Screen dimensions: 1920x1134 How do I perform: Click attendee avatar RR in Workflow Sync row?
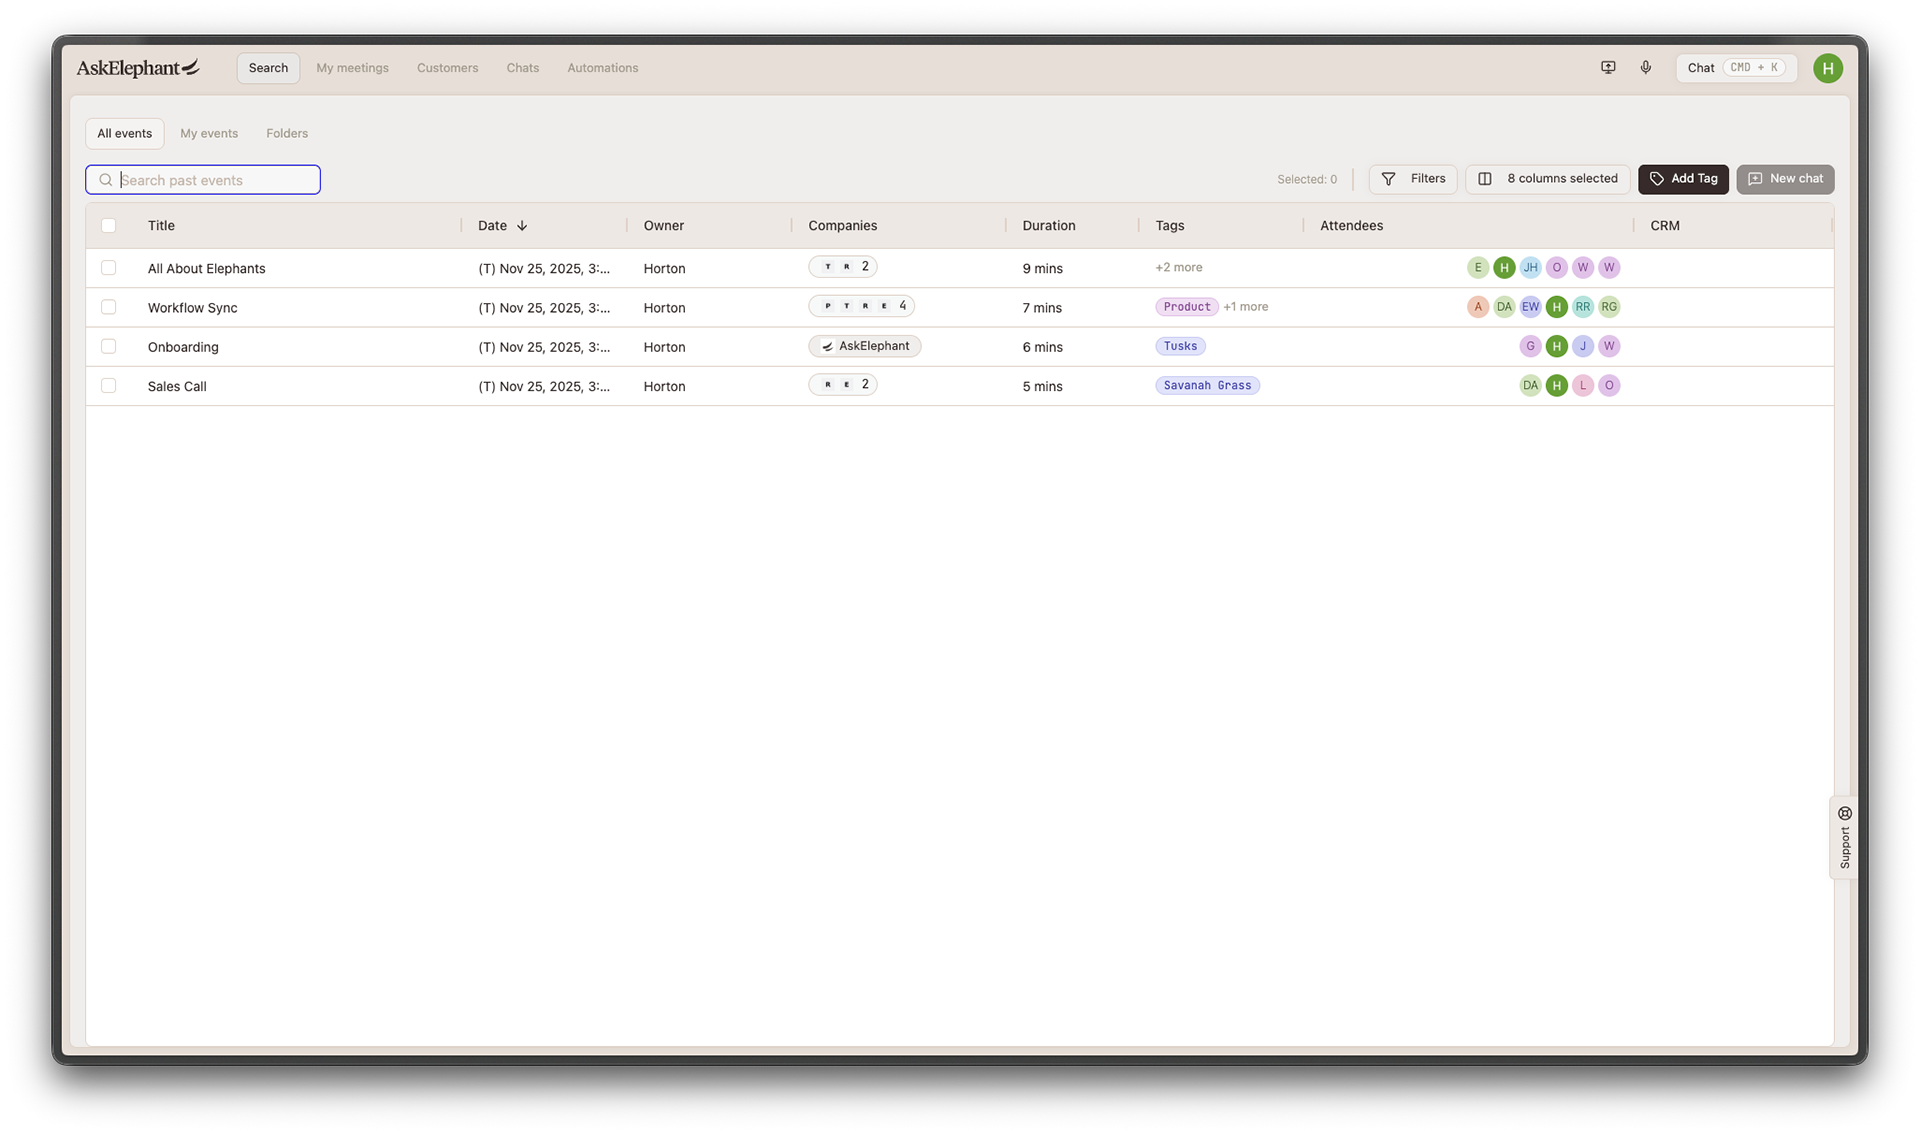coord(1582,307)
